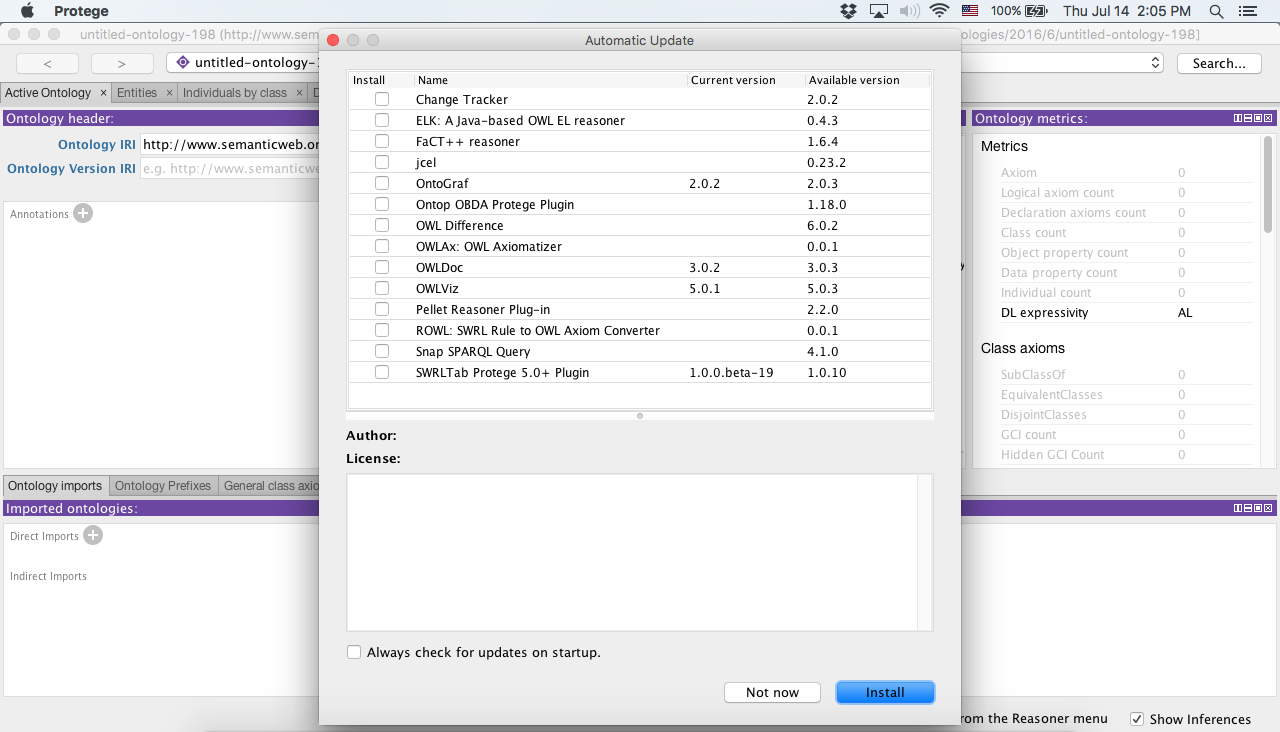
Task: Check the OWL Difference install box
Action: tap(382, 225)
